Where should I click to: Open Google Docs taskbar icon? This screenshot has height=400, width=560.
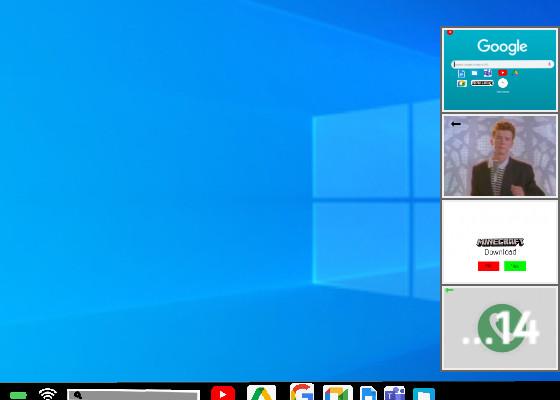(x=368, y=393)
